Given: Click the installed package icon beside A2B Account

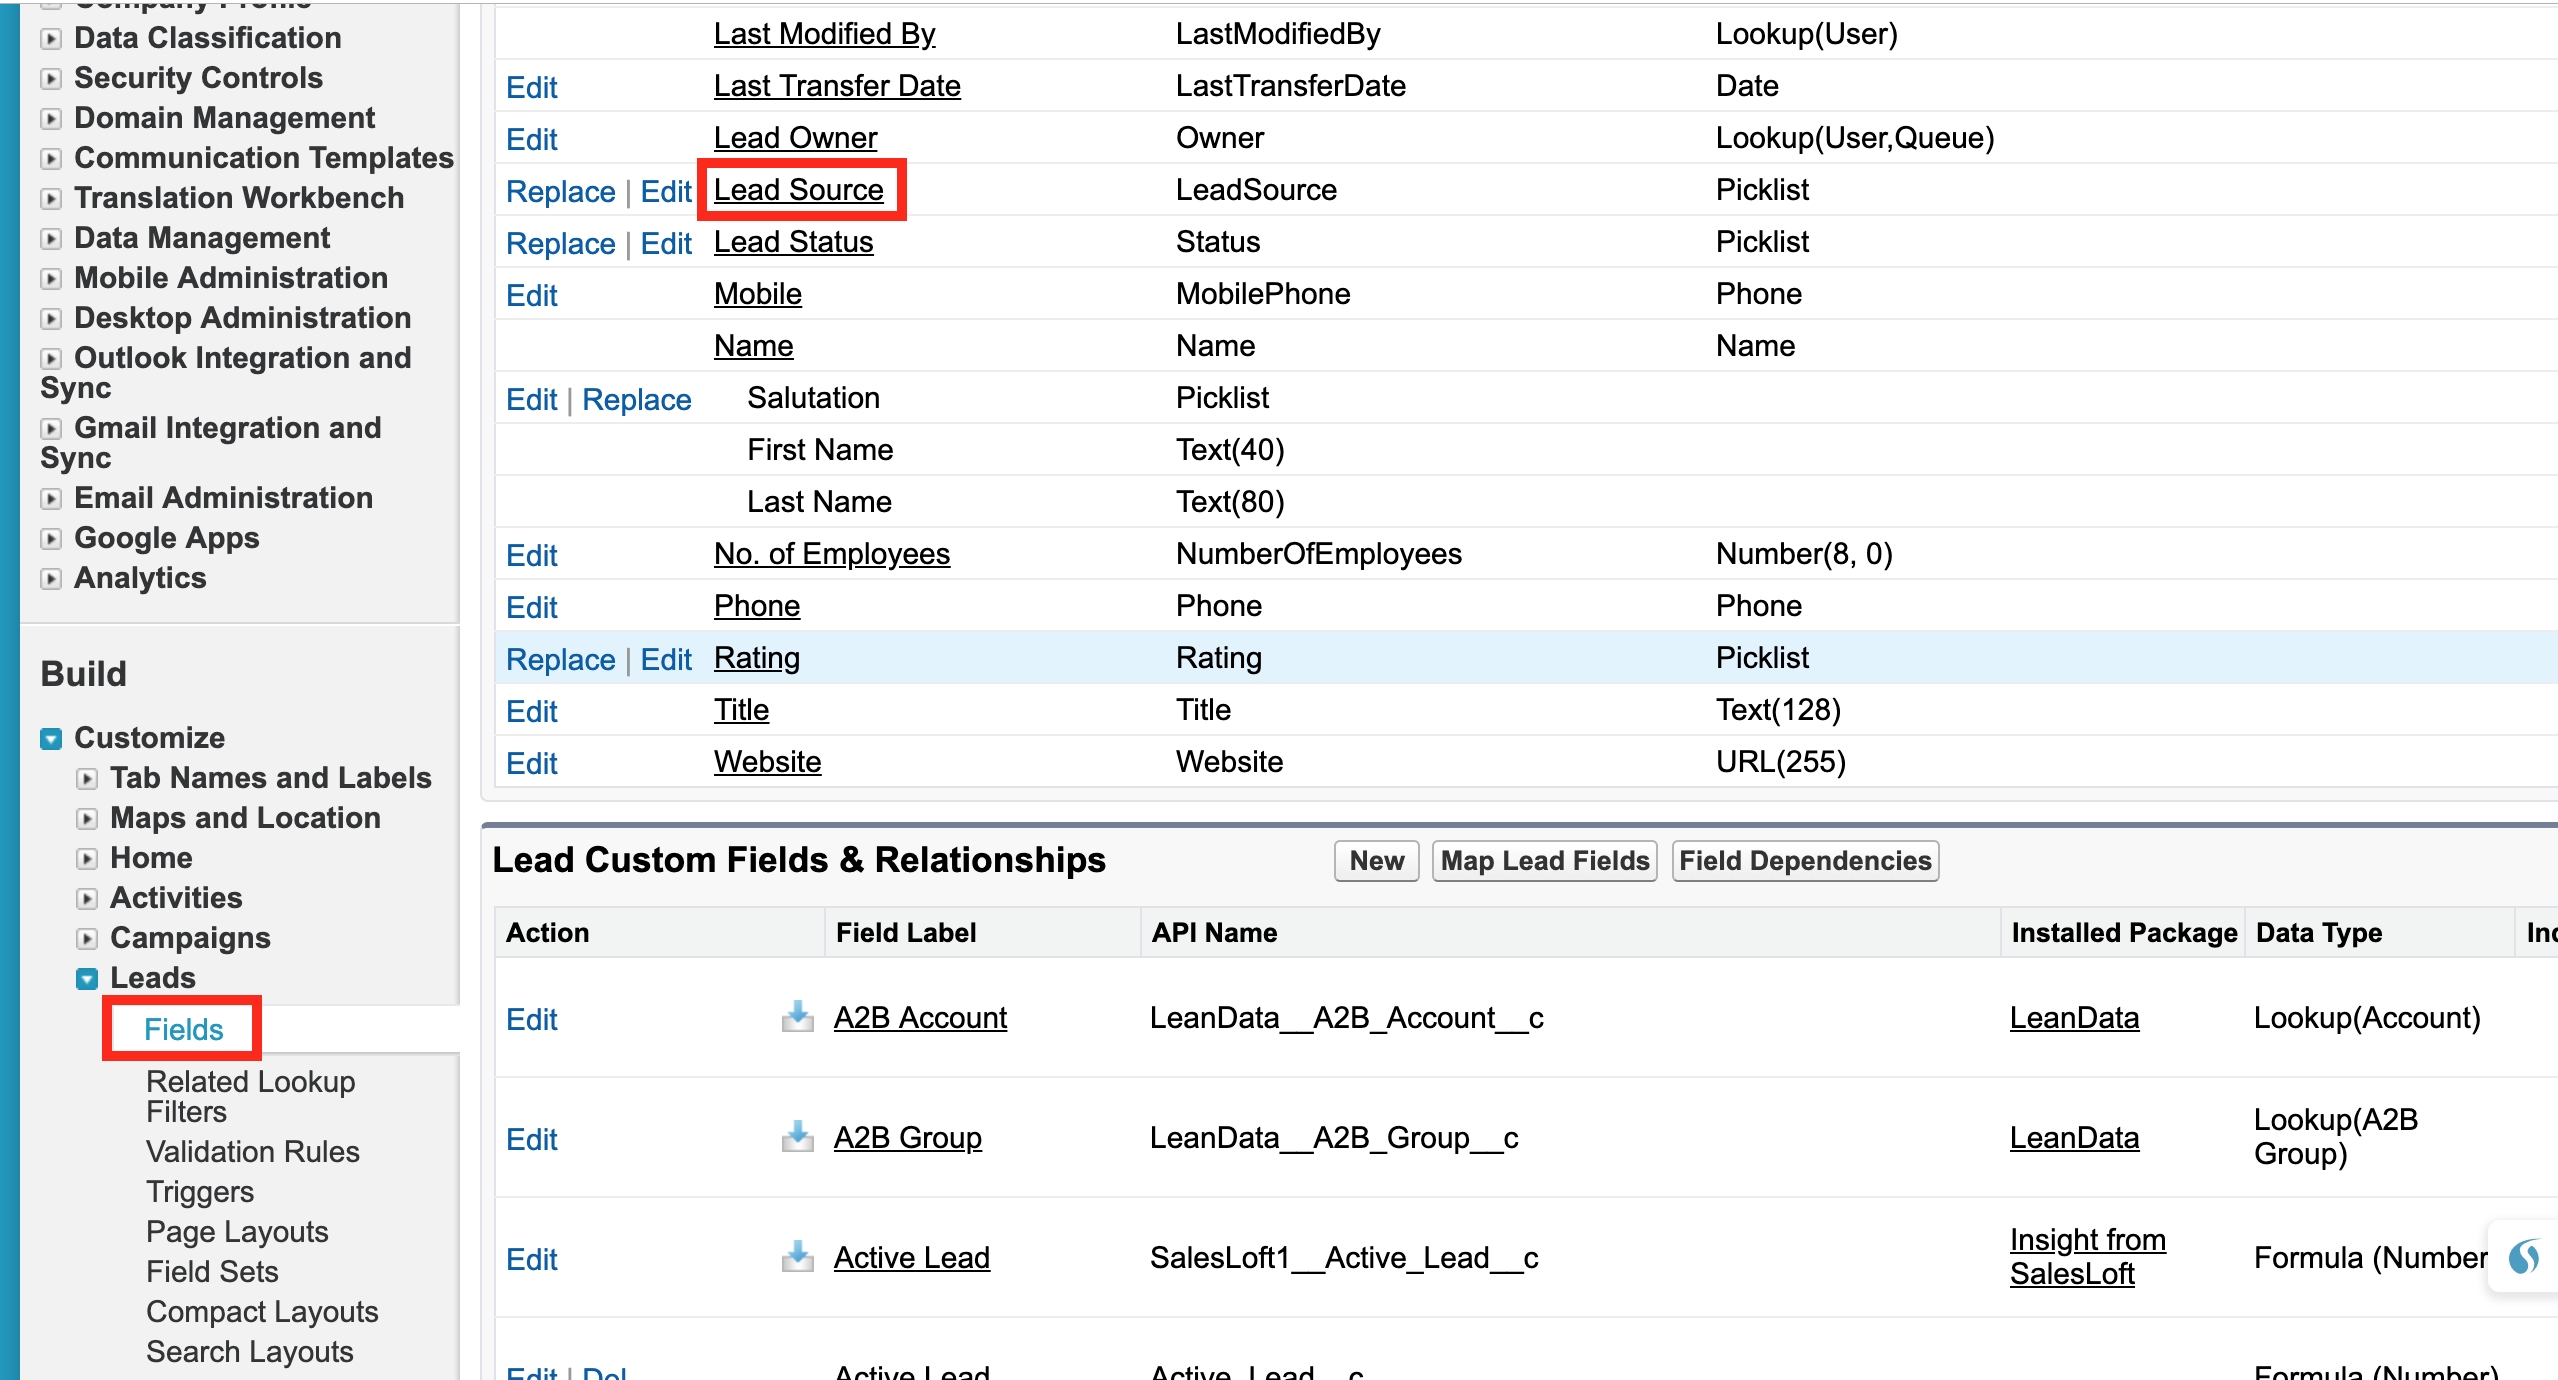Looking at the screenshot, I should coord(797,1015).
